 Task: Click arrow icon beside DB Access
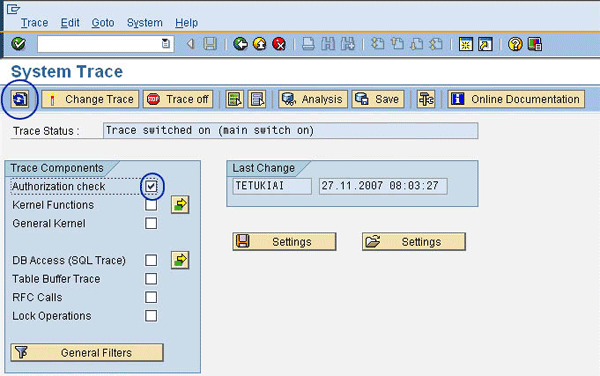[180, 260]
